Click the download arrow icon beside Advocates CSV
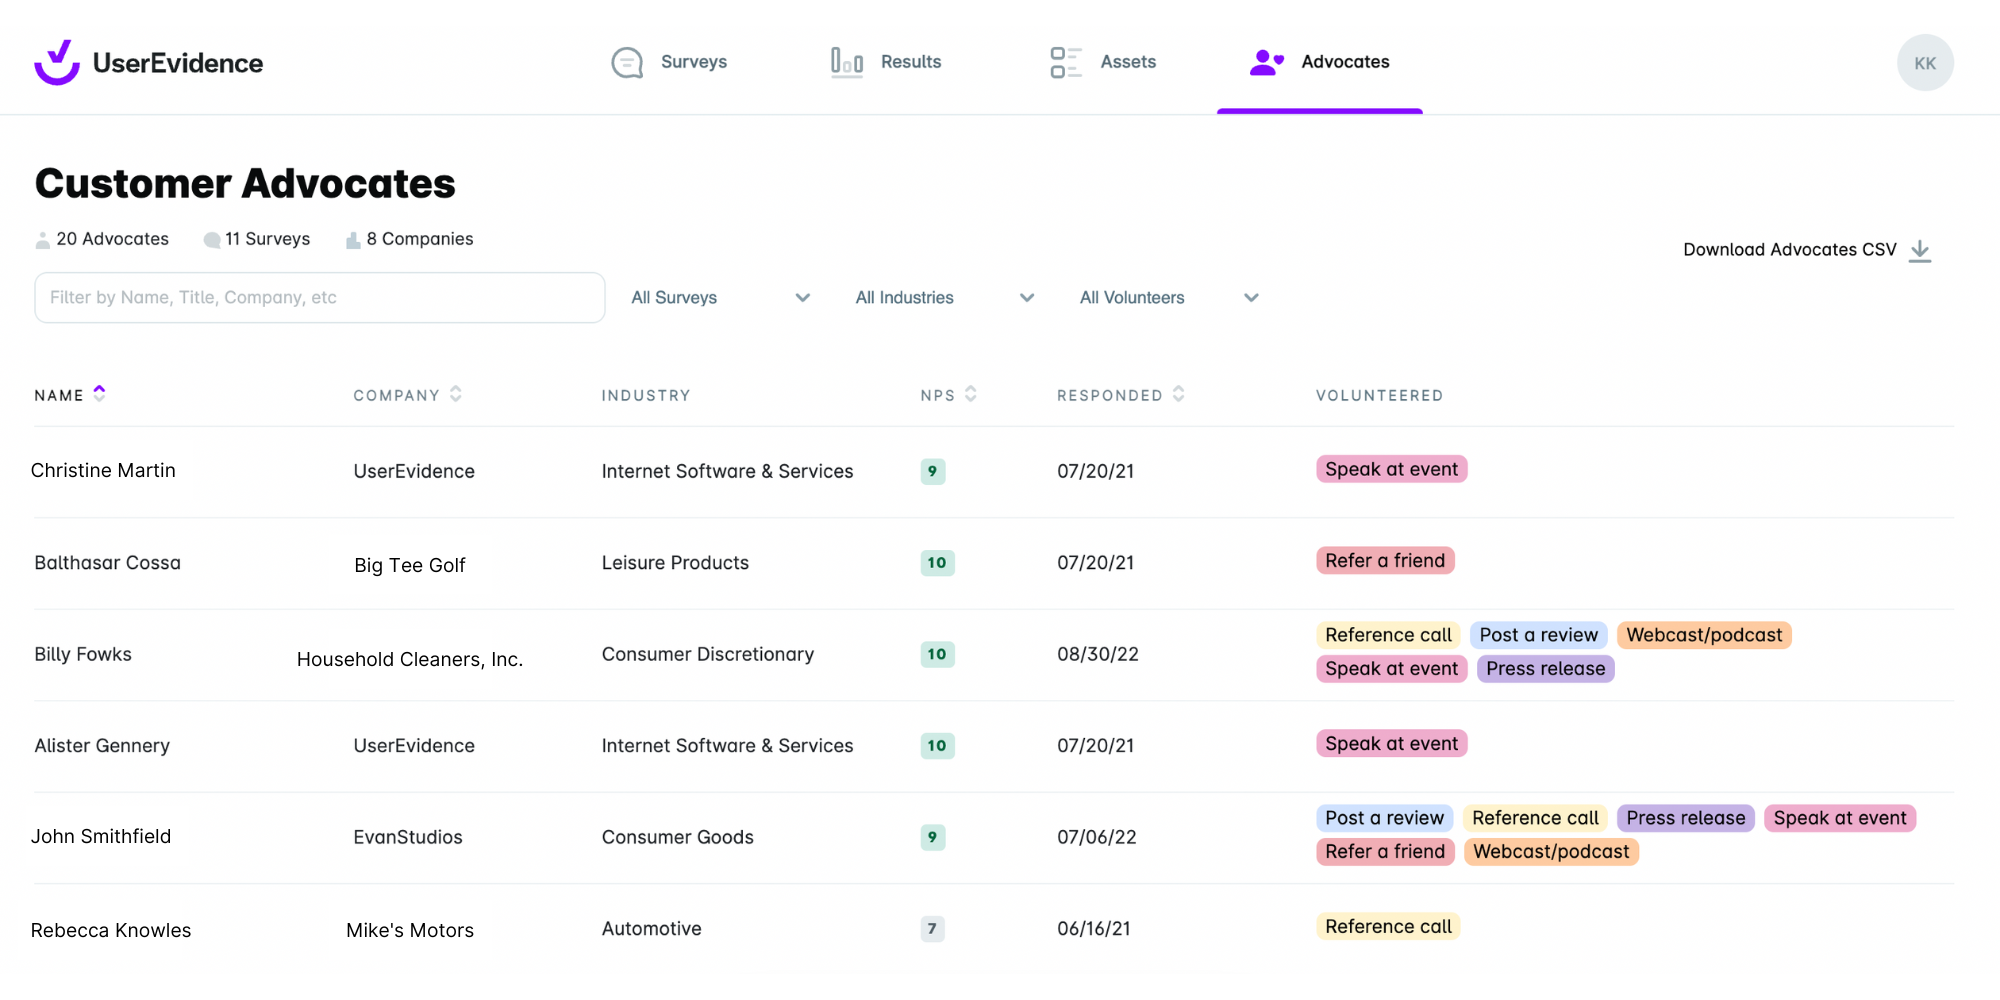Viewport: 2000px width, 1000px height. (1920, 250)
